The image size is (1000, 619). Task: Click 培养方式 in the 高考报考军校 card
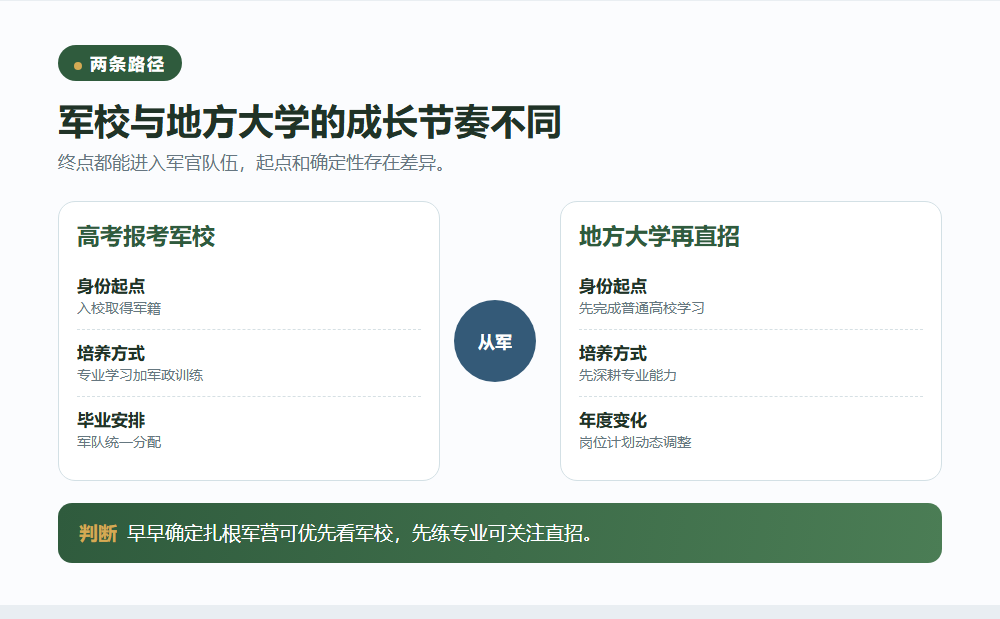tap(111, 353)
